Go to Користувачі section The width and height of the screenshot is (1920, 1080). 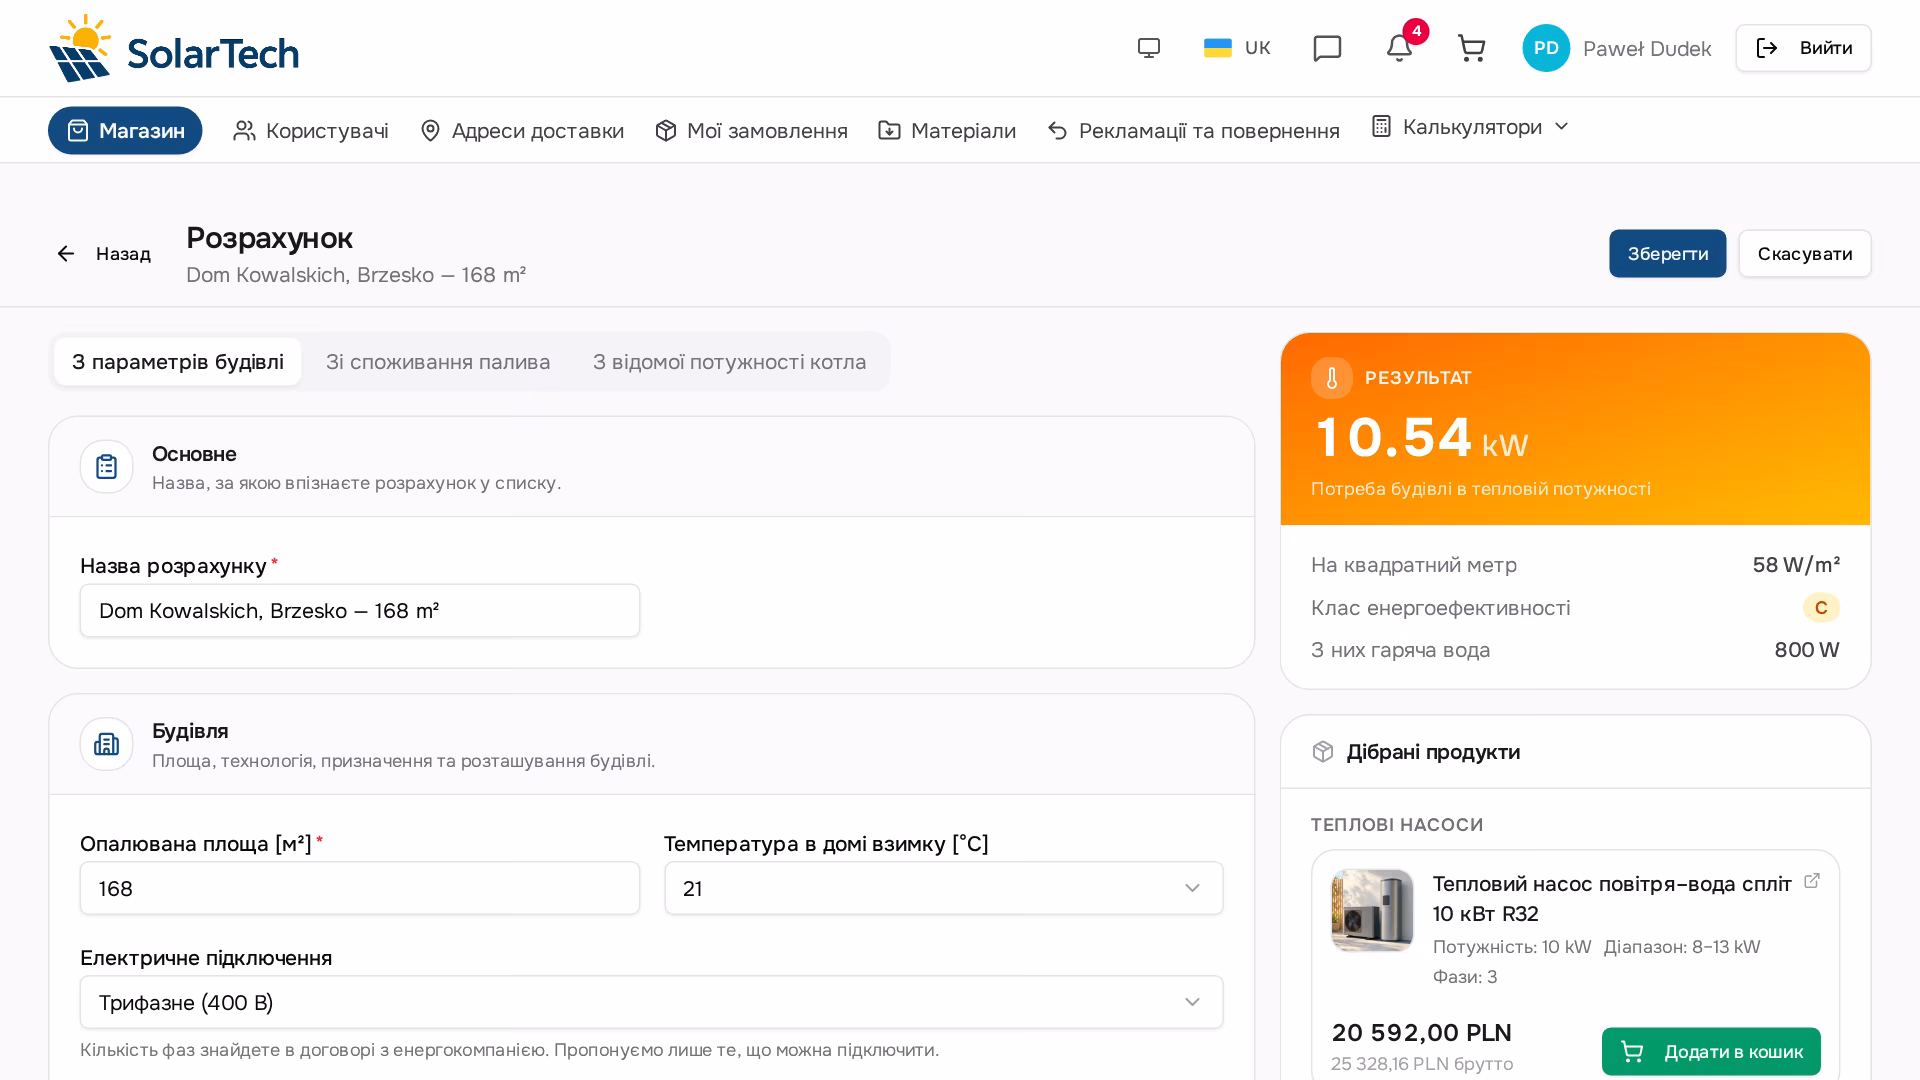[310, 131]
